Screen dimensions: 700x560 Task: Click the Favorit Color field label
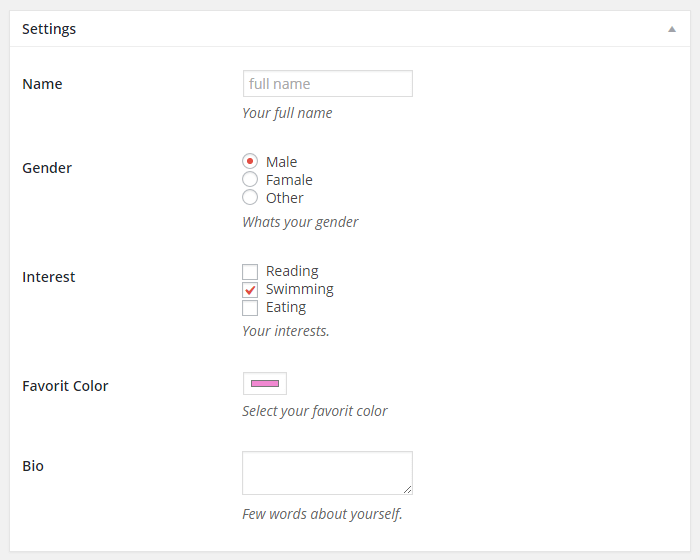click(x=65, y=386)
